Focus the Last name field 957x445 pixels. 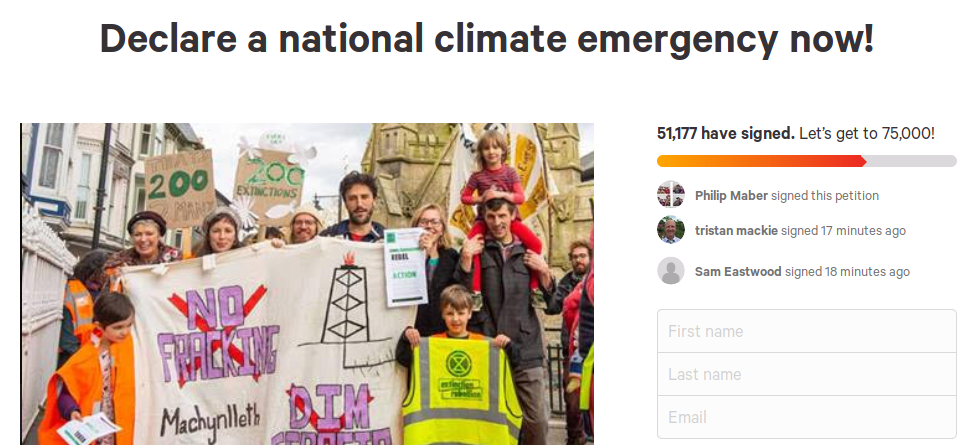tap(807, 374)
